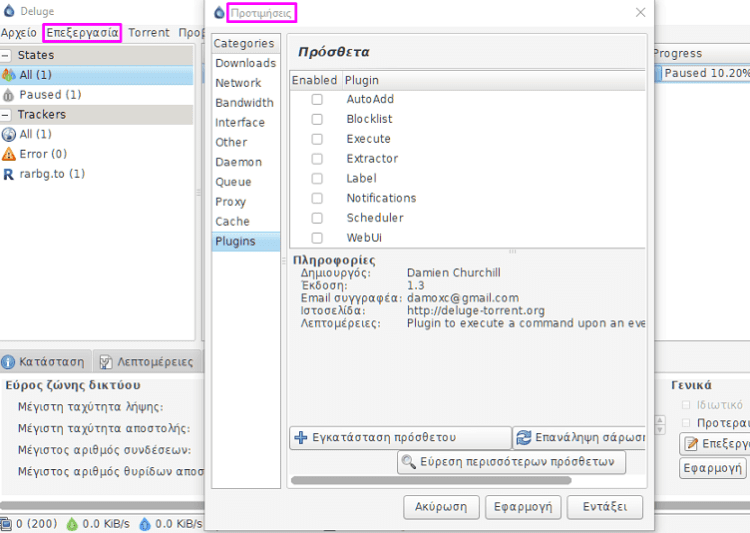Collapse the States section
750x533 pixels.
pyautogui.click(x=6, y=56)
